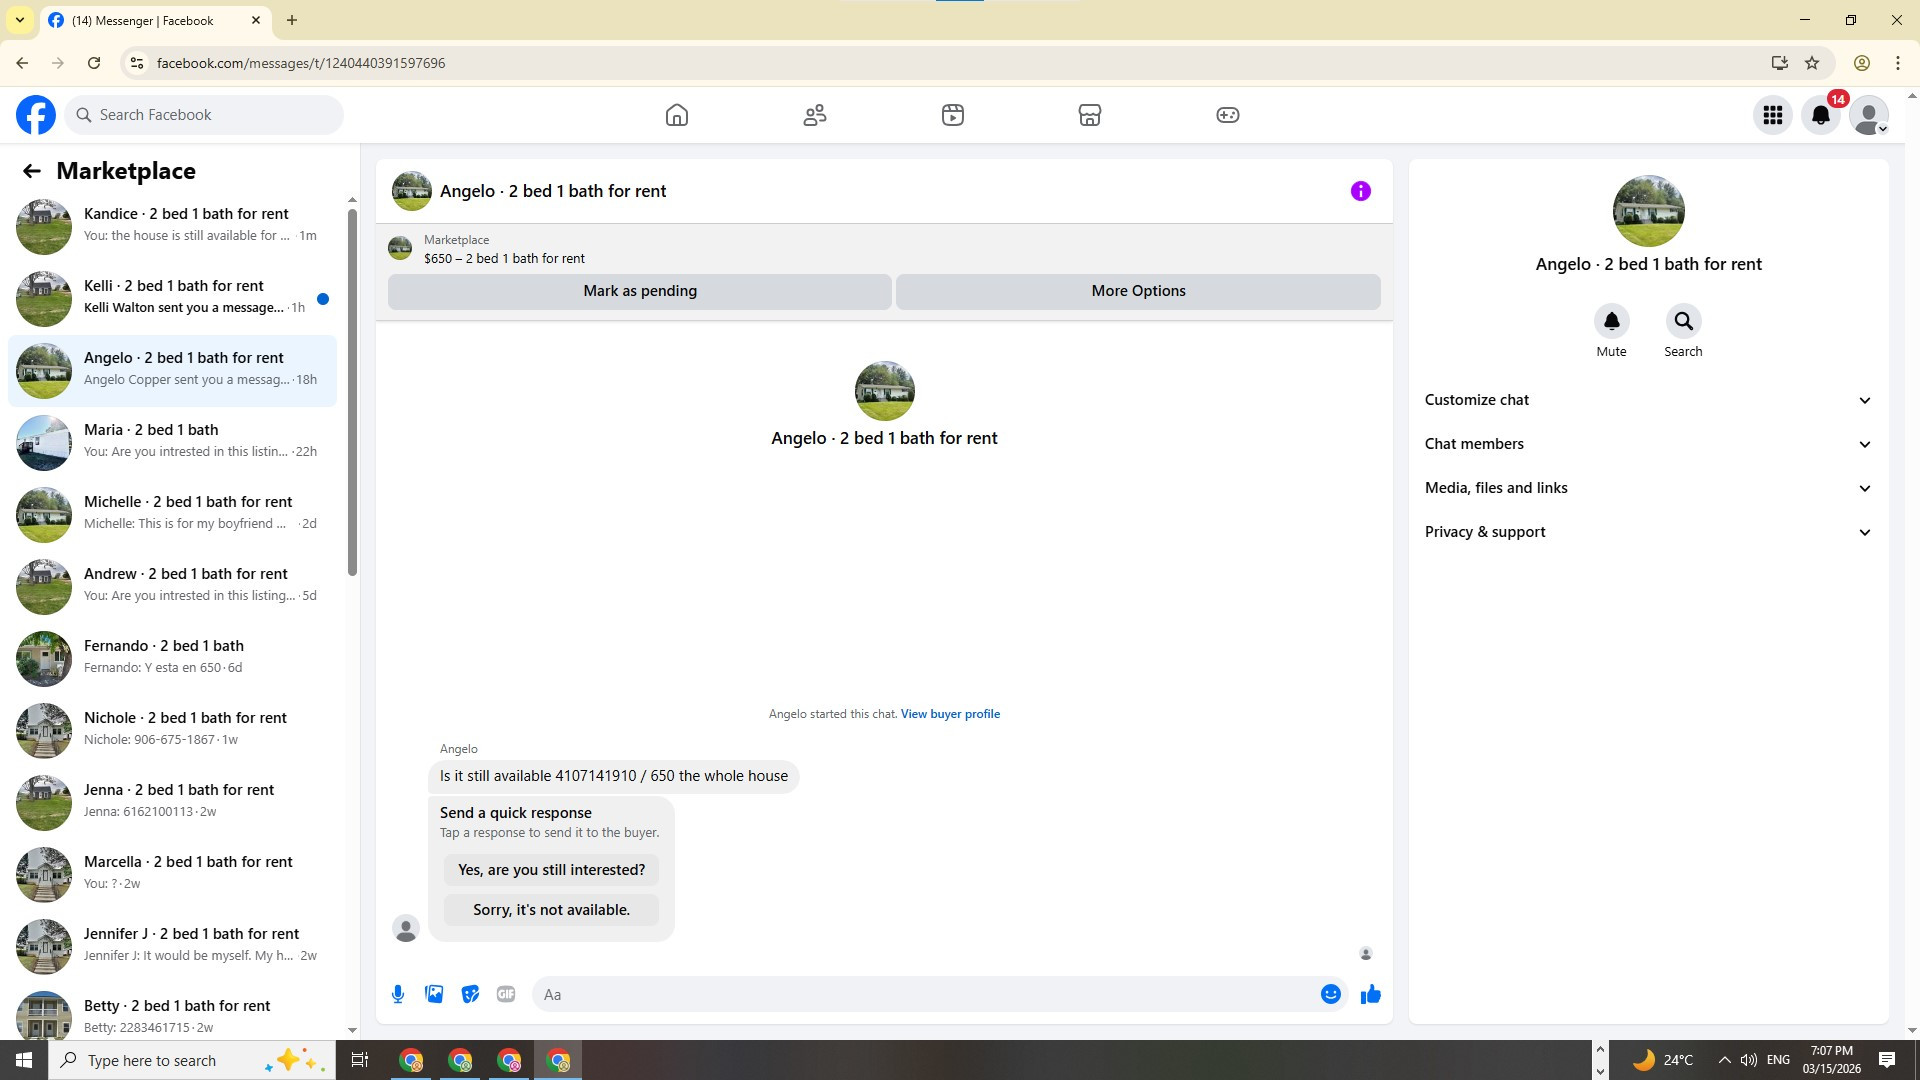Open Angelo's message 'Is it still available'

(x=614, y=776)
